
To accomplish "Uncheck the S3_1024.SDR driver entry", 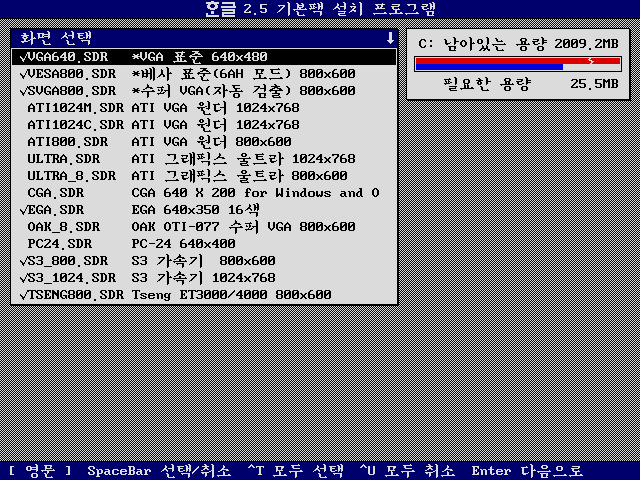I will coord(204,278).
